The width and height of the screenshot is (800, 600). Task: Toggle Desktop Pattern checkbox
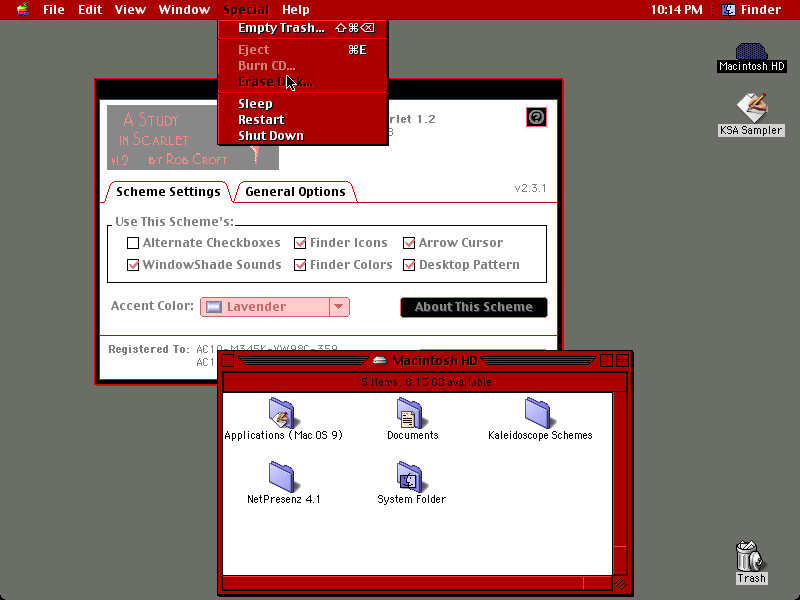coord(409,265)
